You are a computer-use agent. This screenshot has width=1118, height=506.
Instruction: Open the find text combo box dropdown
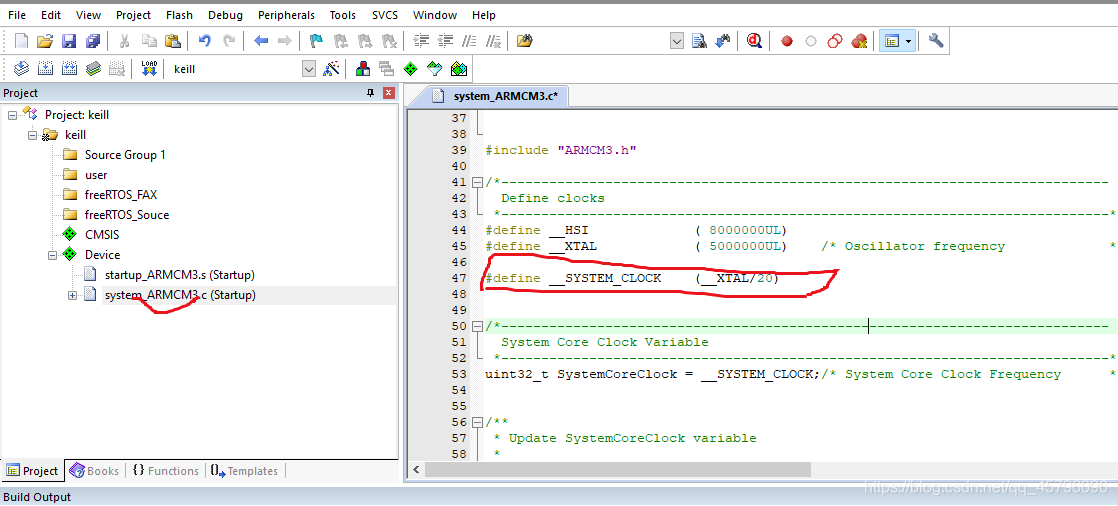(x=677, y=41)
